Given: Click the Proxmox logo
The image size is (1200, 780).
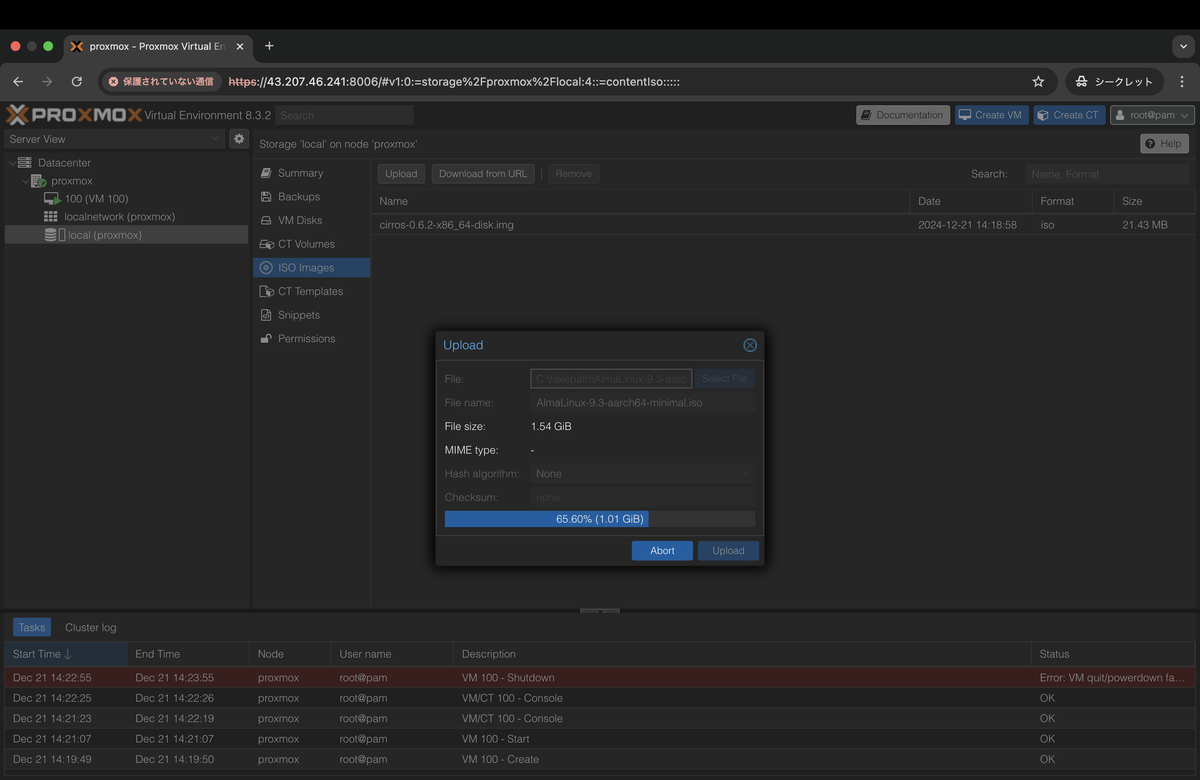Looking at the screenshot, I should tap(73, 115).
